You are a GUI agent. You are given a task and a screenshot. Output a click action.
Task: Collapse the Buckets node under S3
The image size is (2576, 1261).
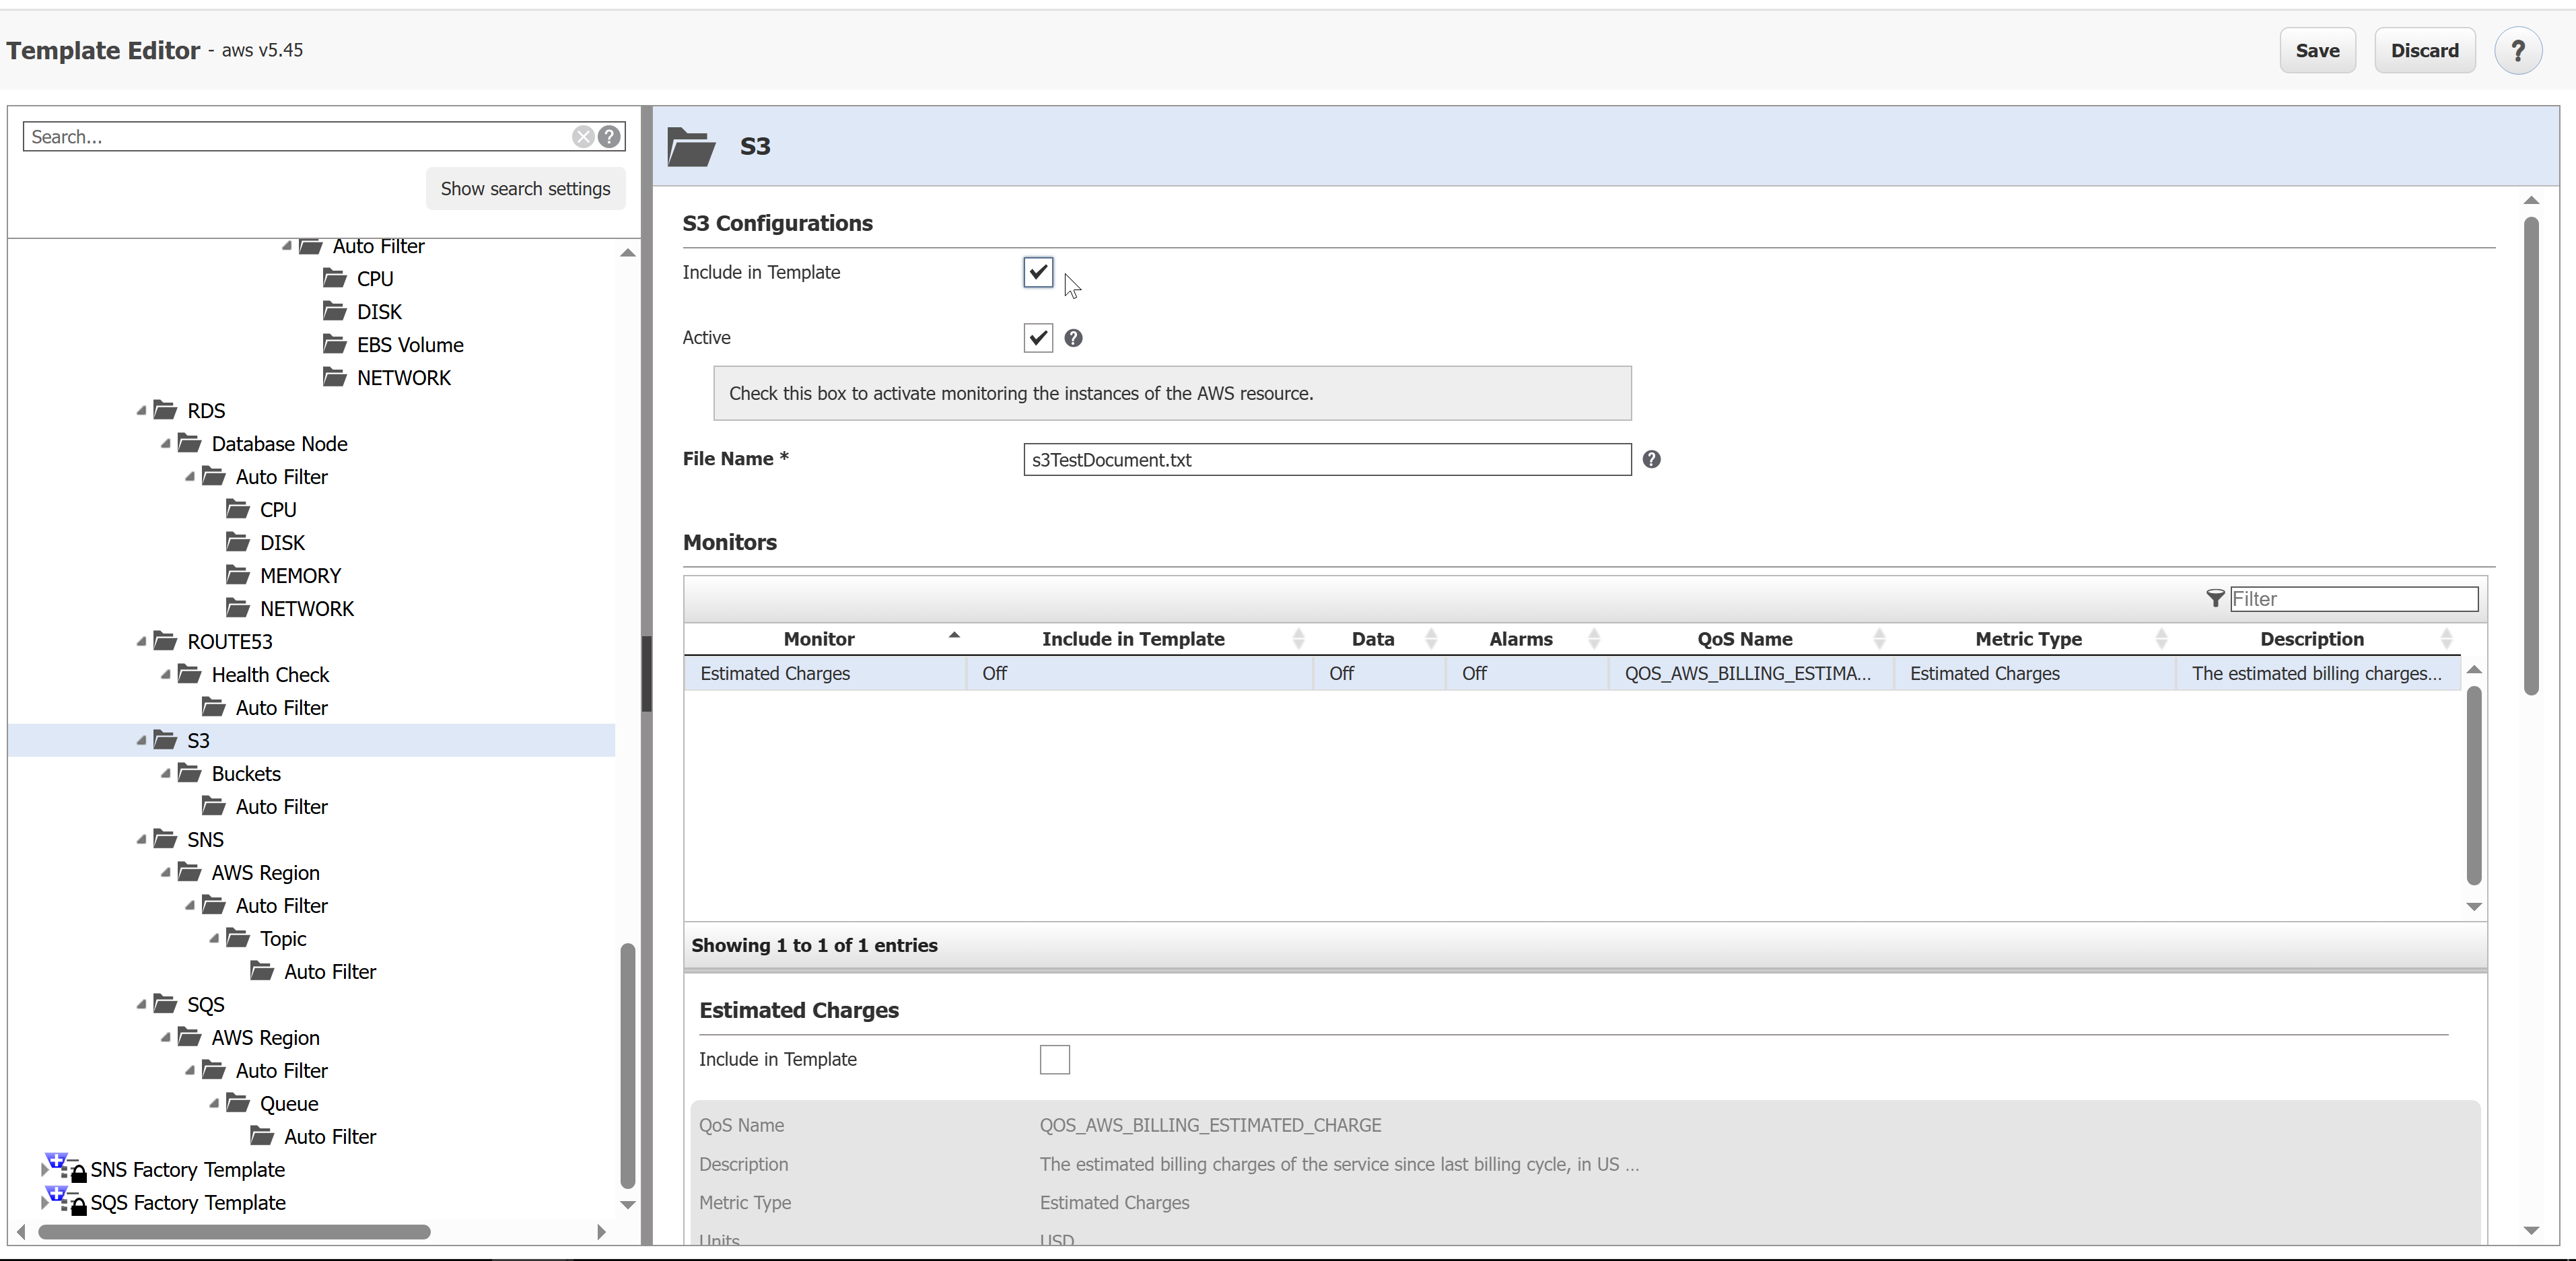[166, 774]
